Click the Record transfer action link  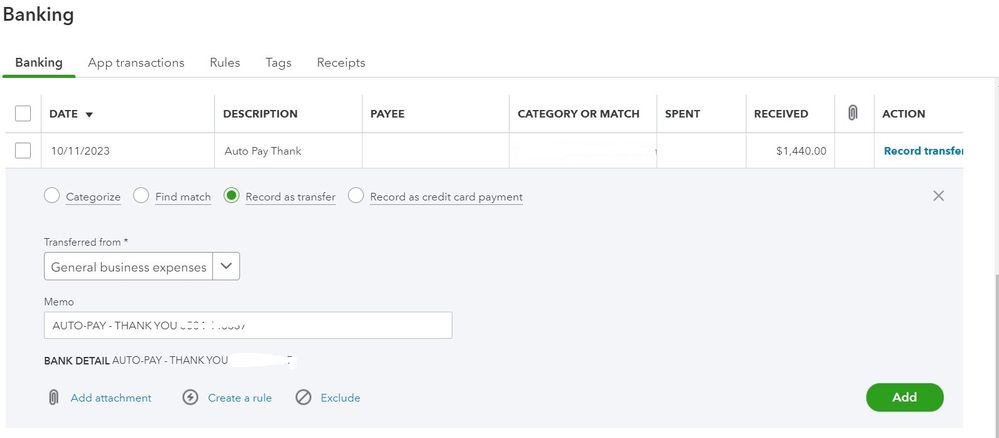(922, 151)
